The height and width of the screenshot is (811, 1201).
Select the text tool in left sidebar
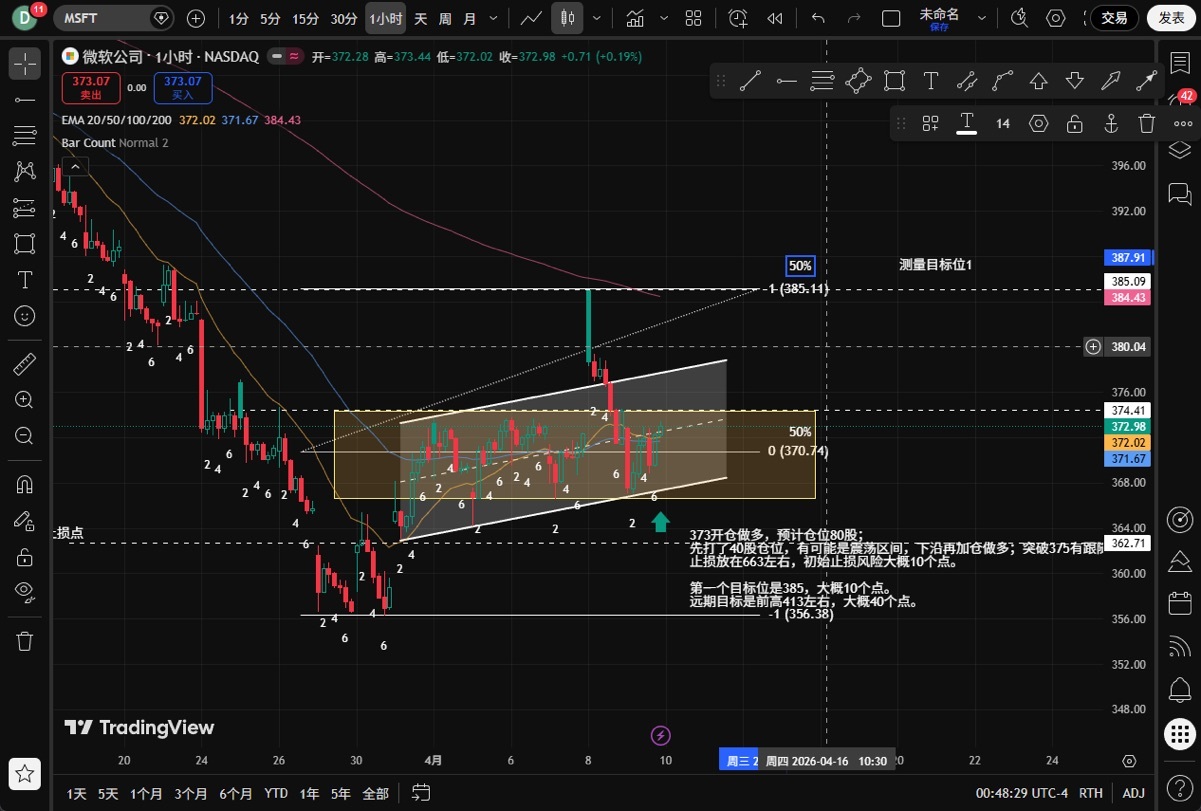point(25,279)
